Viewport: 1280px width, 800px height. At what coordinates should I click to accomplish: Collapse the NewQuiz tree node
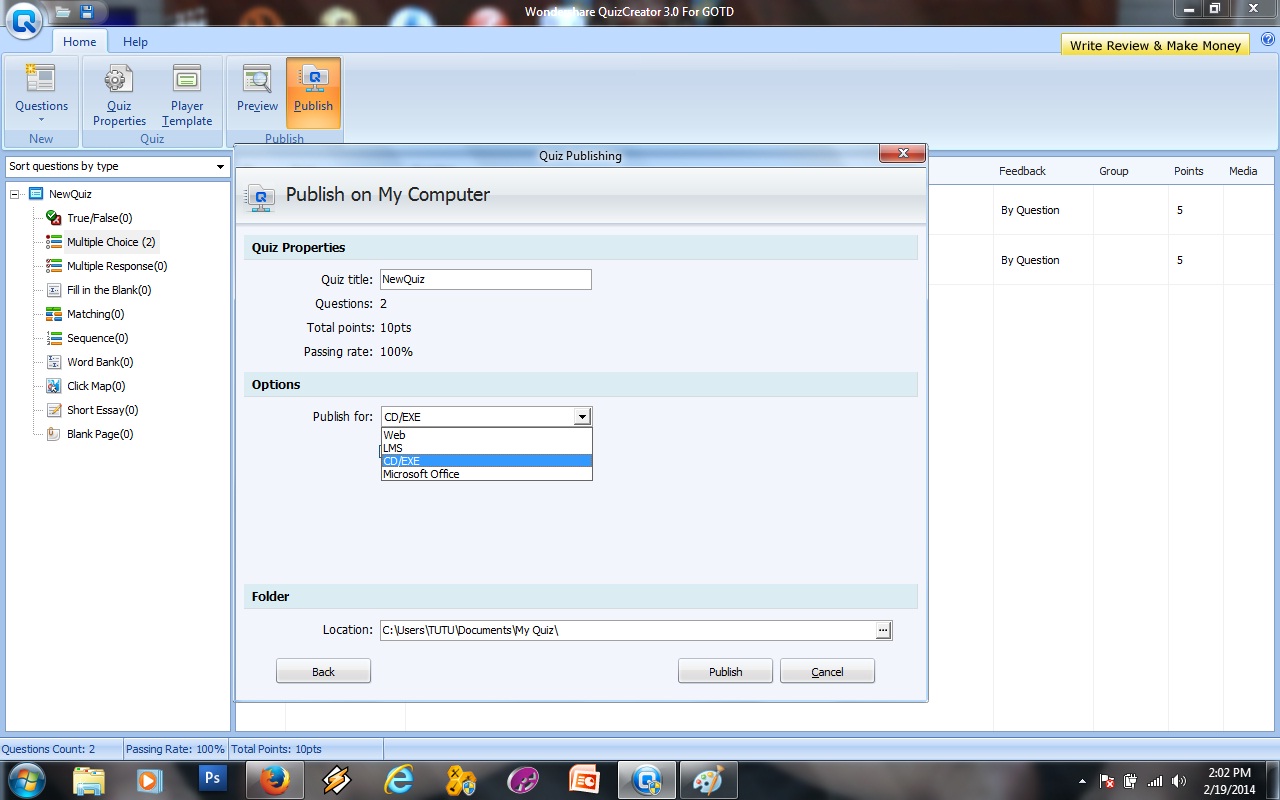(x=15, y=194)
